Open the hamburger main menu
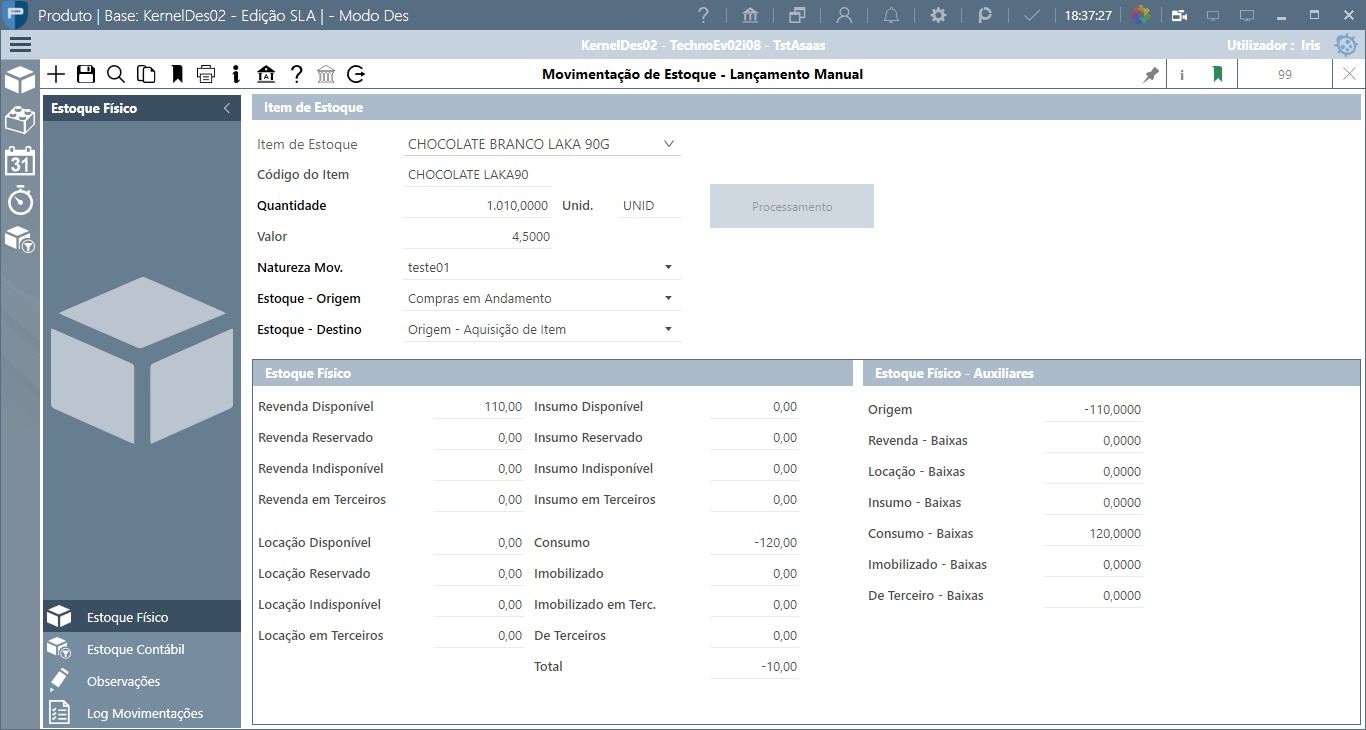This screenshot has height=730, width=1366. coord(20,44)
